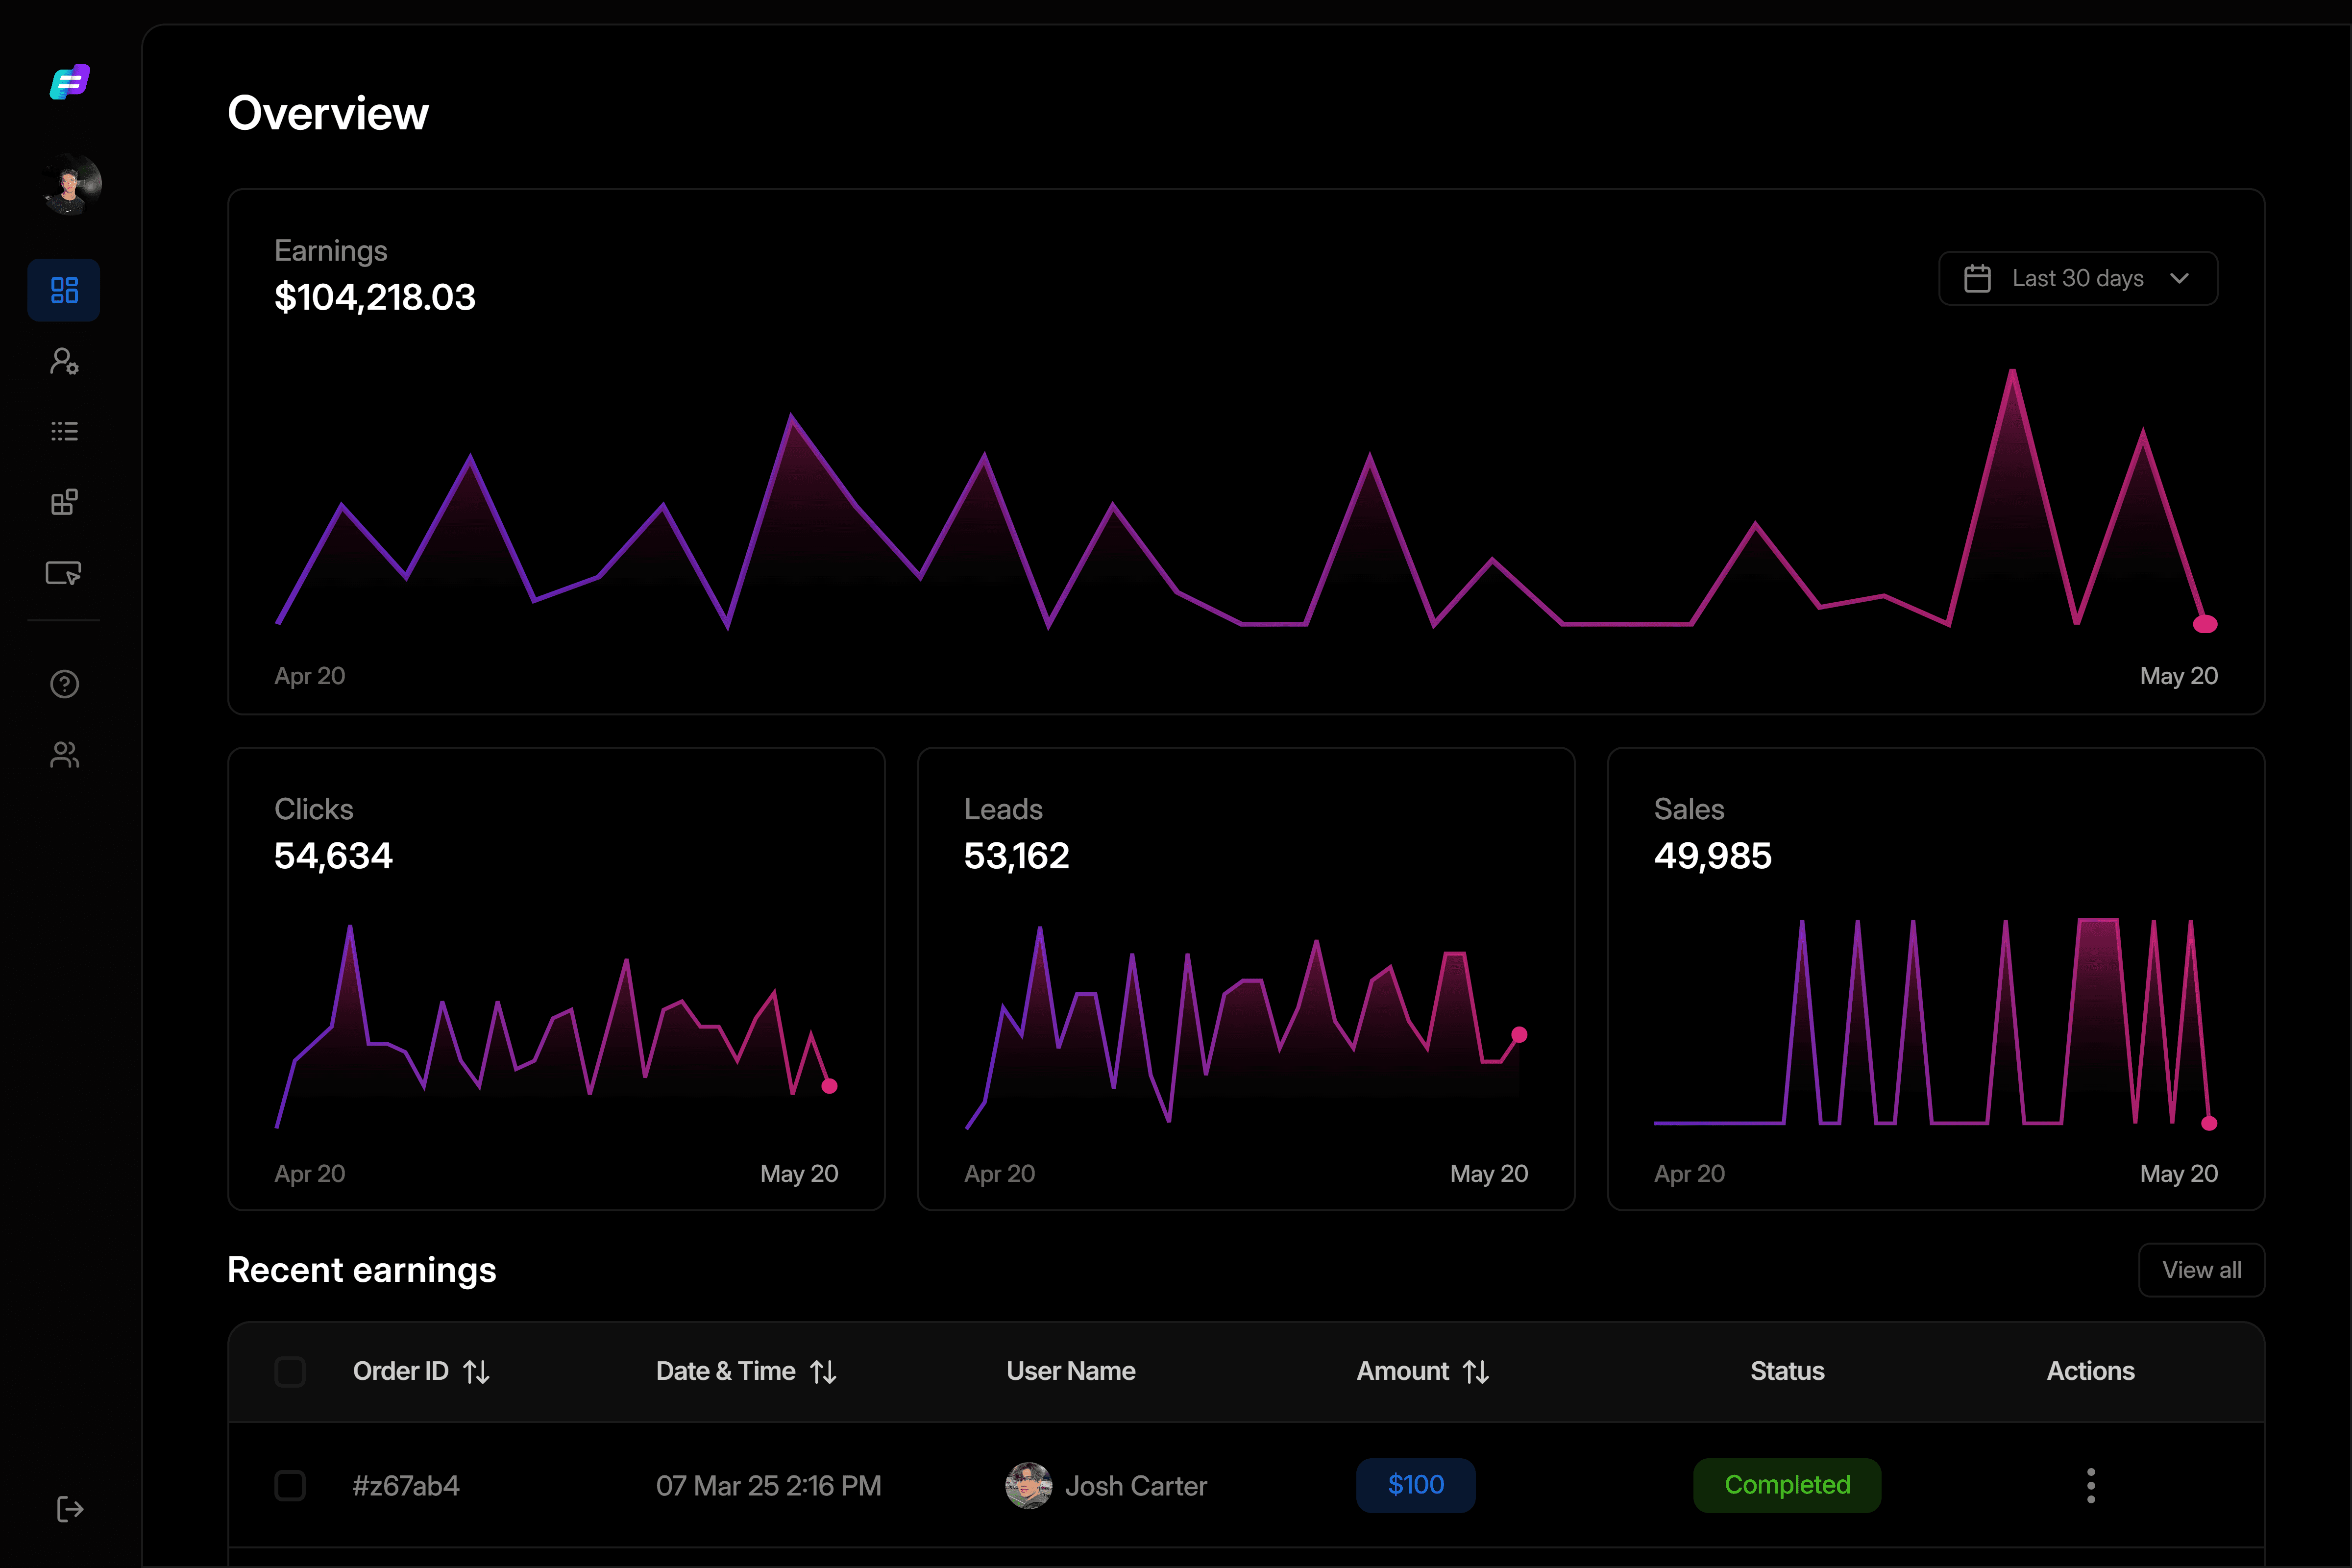Click the Completed status badge
The height and width of the screenshot is (1568, 2352).
point(1787,1485)
